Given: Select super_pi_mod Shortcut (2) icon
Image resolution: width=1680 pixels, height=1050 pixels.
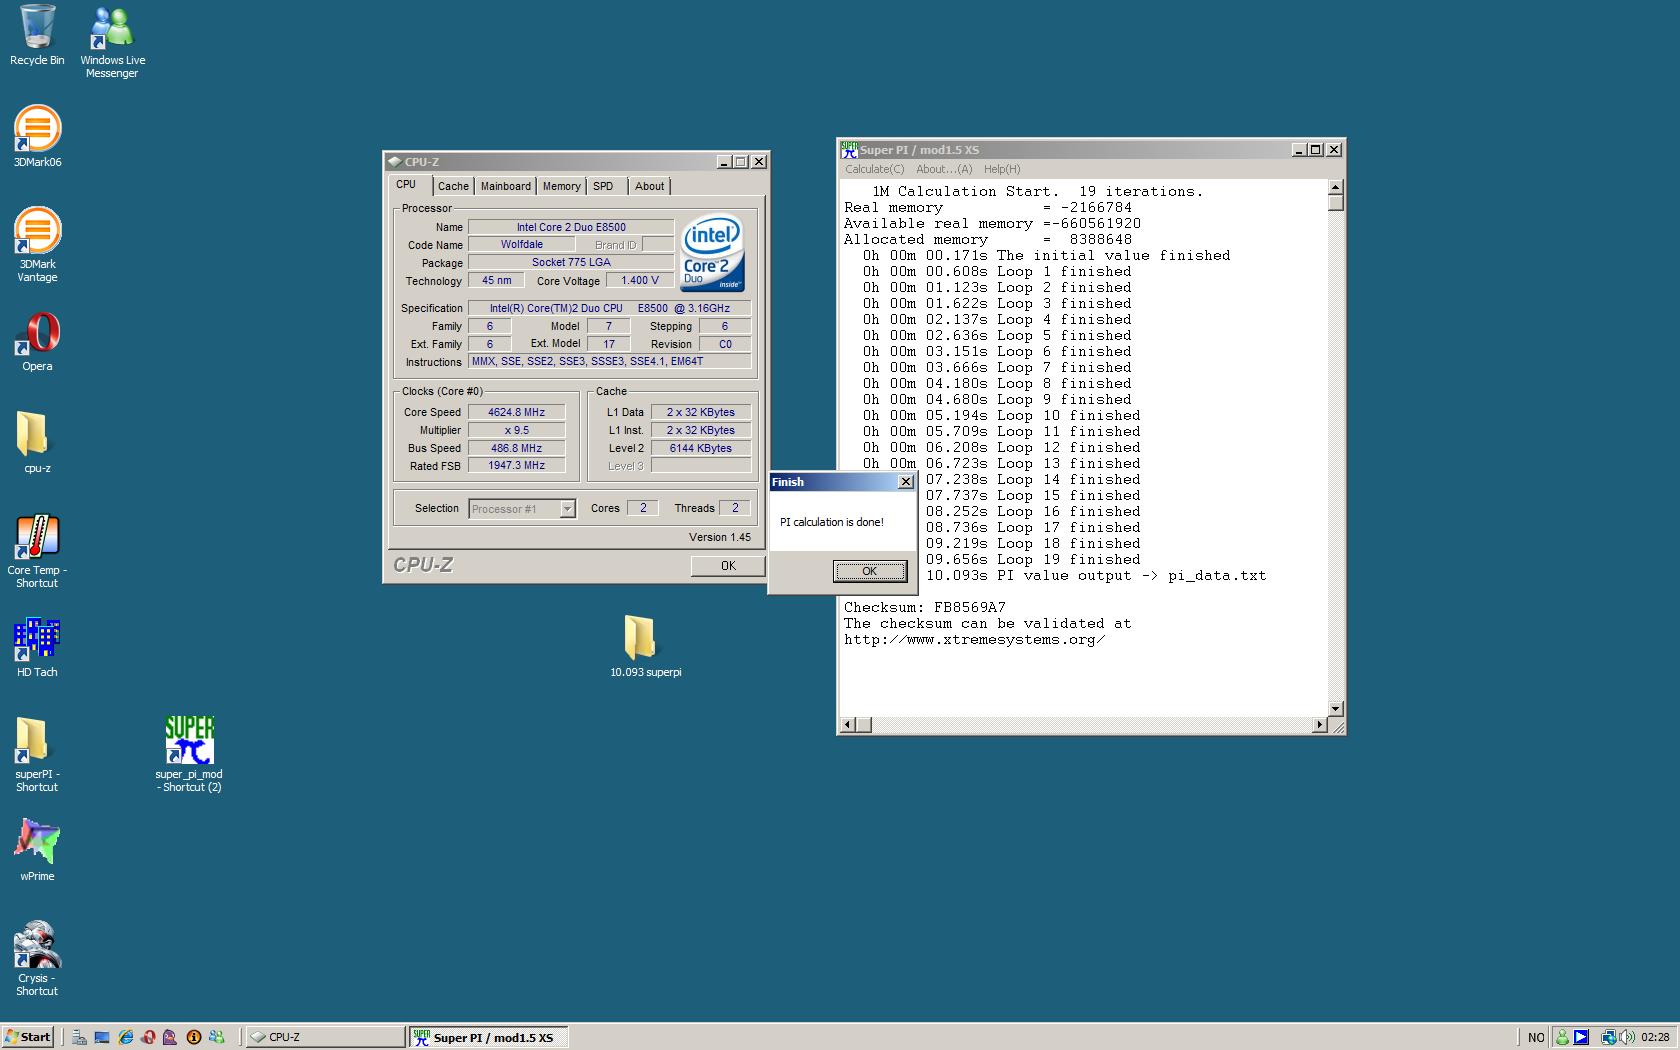Looking at the screenshot, I should (189, 755).
